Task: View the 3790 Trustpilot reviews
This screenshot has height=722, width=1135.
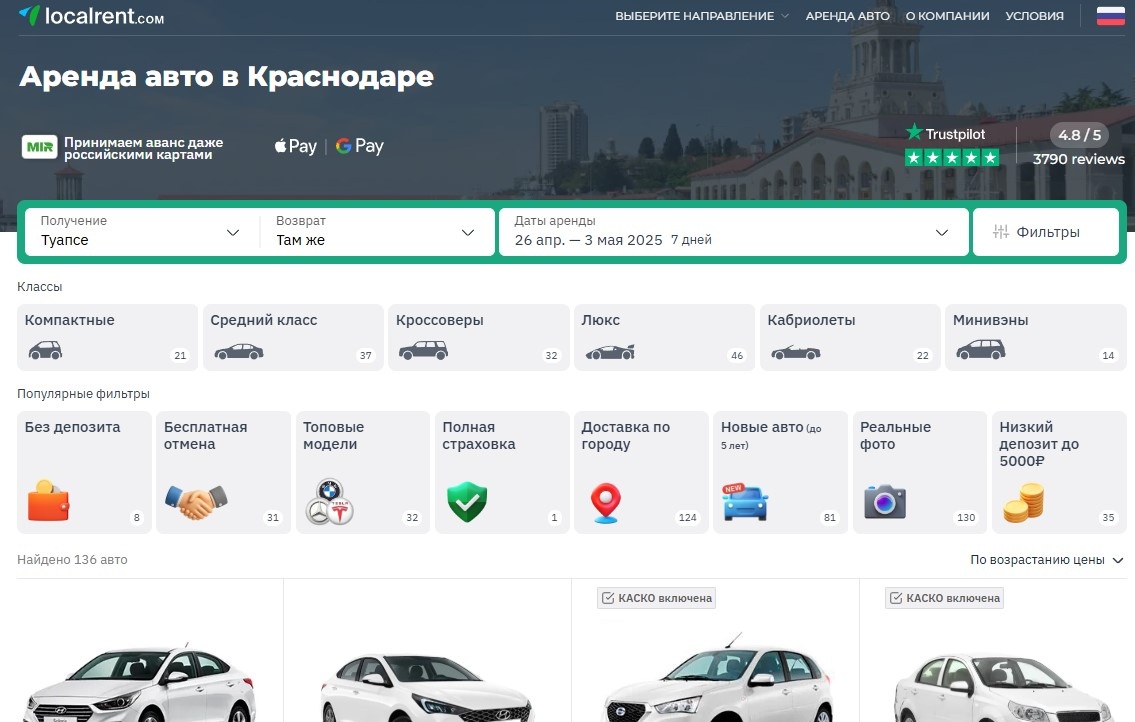Action: coord(1078,159)
